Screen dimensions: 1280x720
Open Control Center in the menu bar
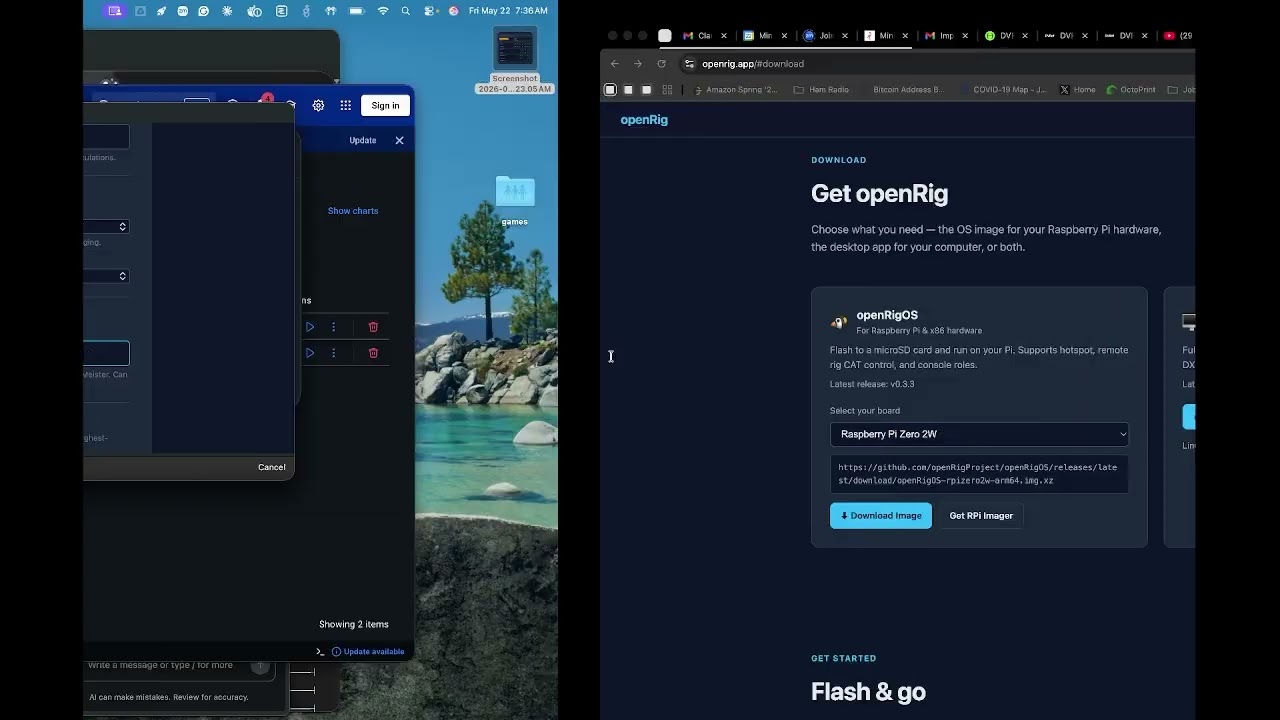point(430,11)
